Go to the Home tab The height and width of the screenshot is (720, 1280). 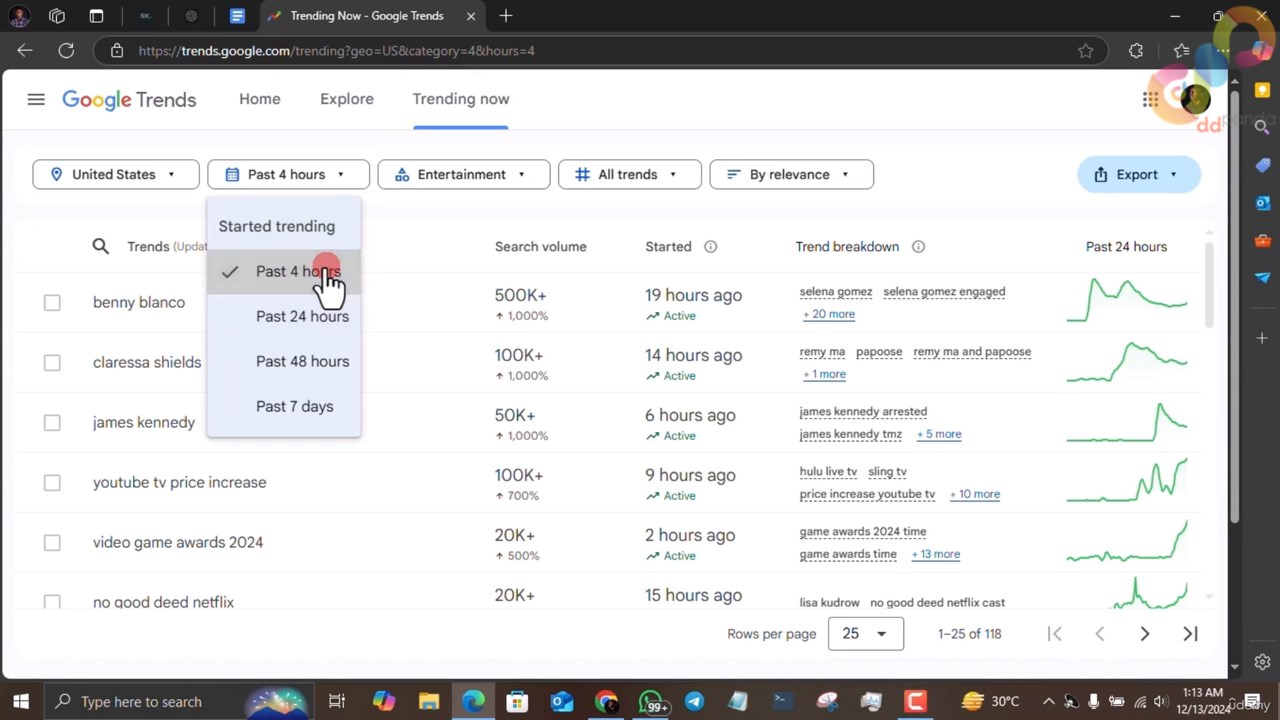260,99
